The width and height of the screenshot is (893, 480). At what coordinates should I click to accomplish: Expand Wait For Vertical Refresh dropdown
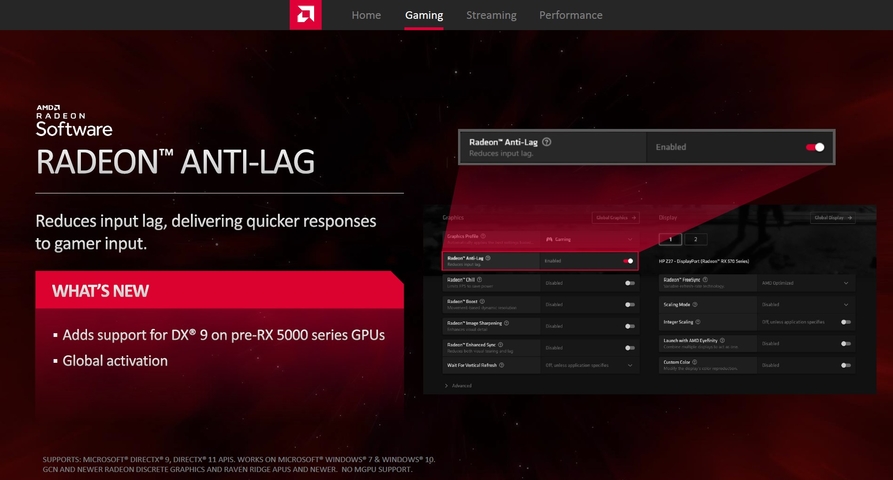tap(589, 365)
